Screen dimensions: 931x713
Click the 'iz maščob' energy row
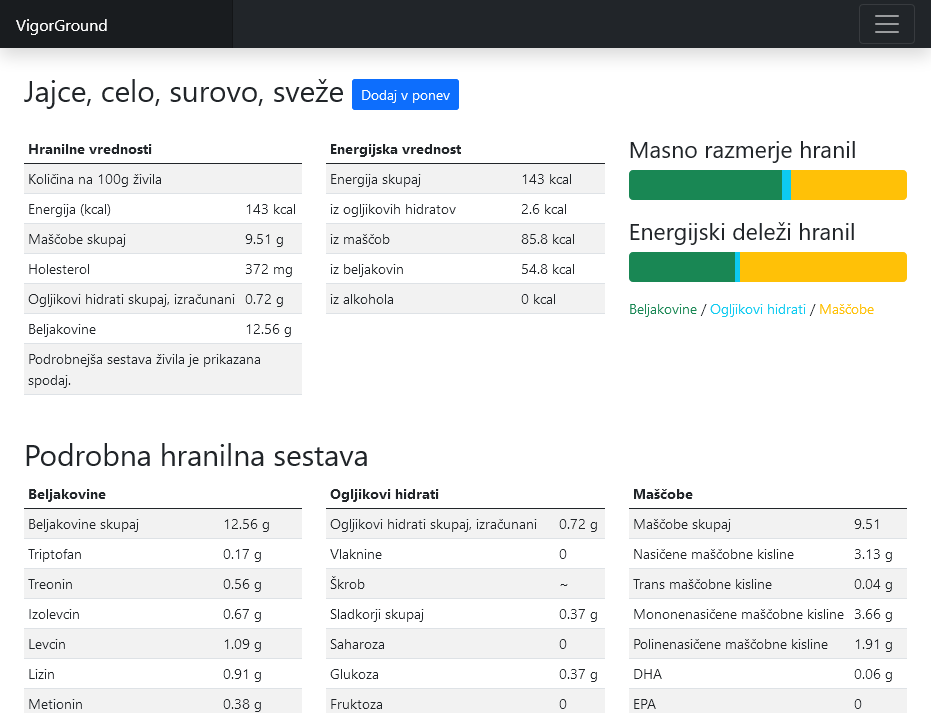click(465, 239)
